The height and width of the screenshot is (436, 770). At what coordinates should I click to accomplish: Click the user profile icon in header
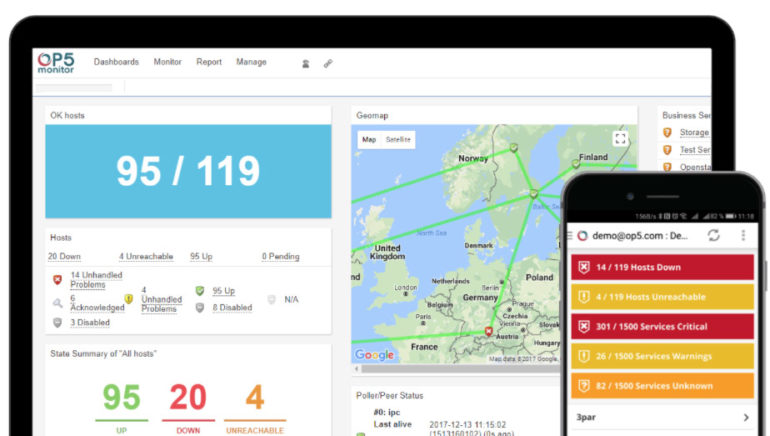(x=305, y=64)
